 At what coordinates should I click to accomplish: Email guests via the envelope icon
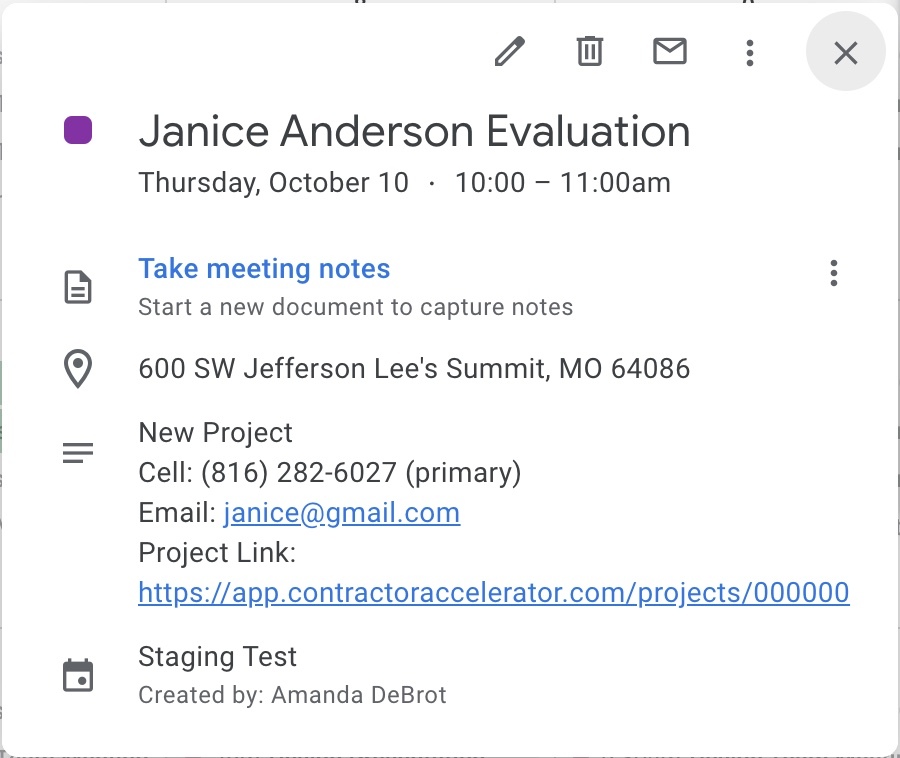point(670,51)
